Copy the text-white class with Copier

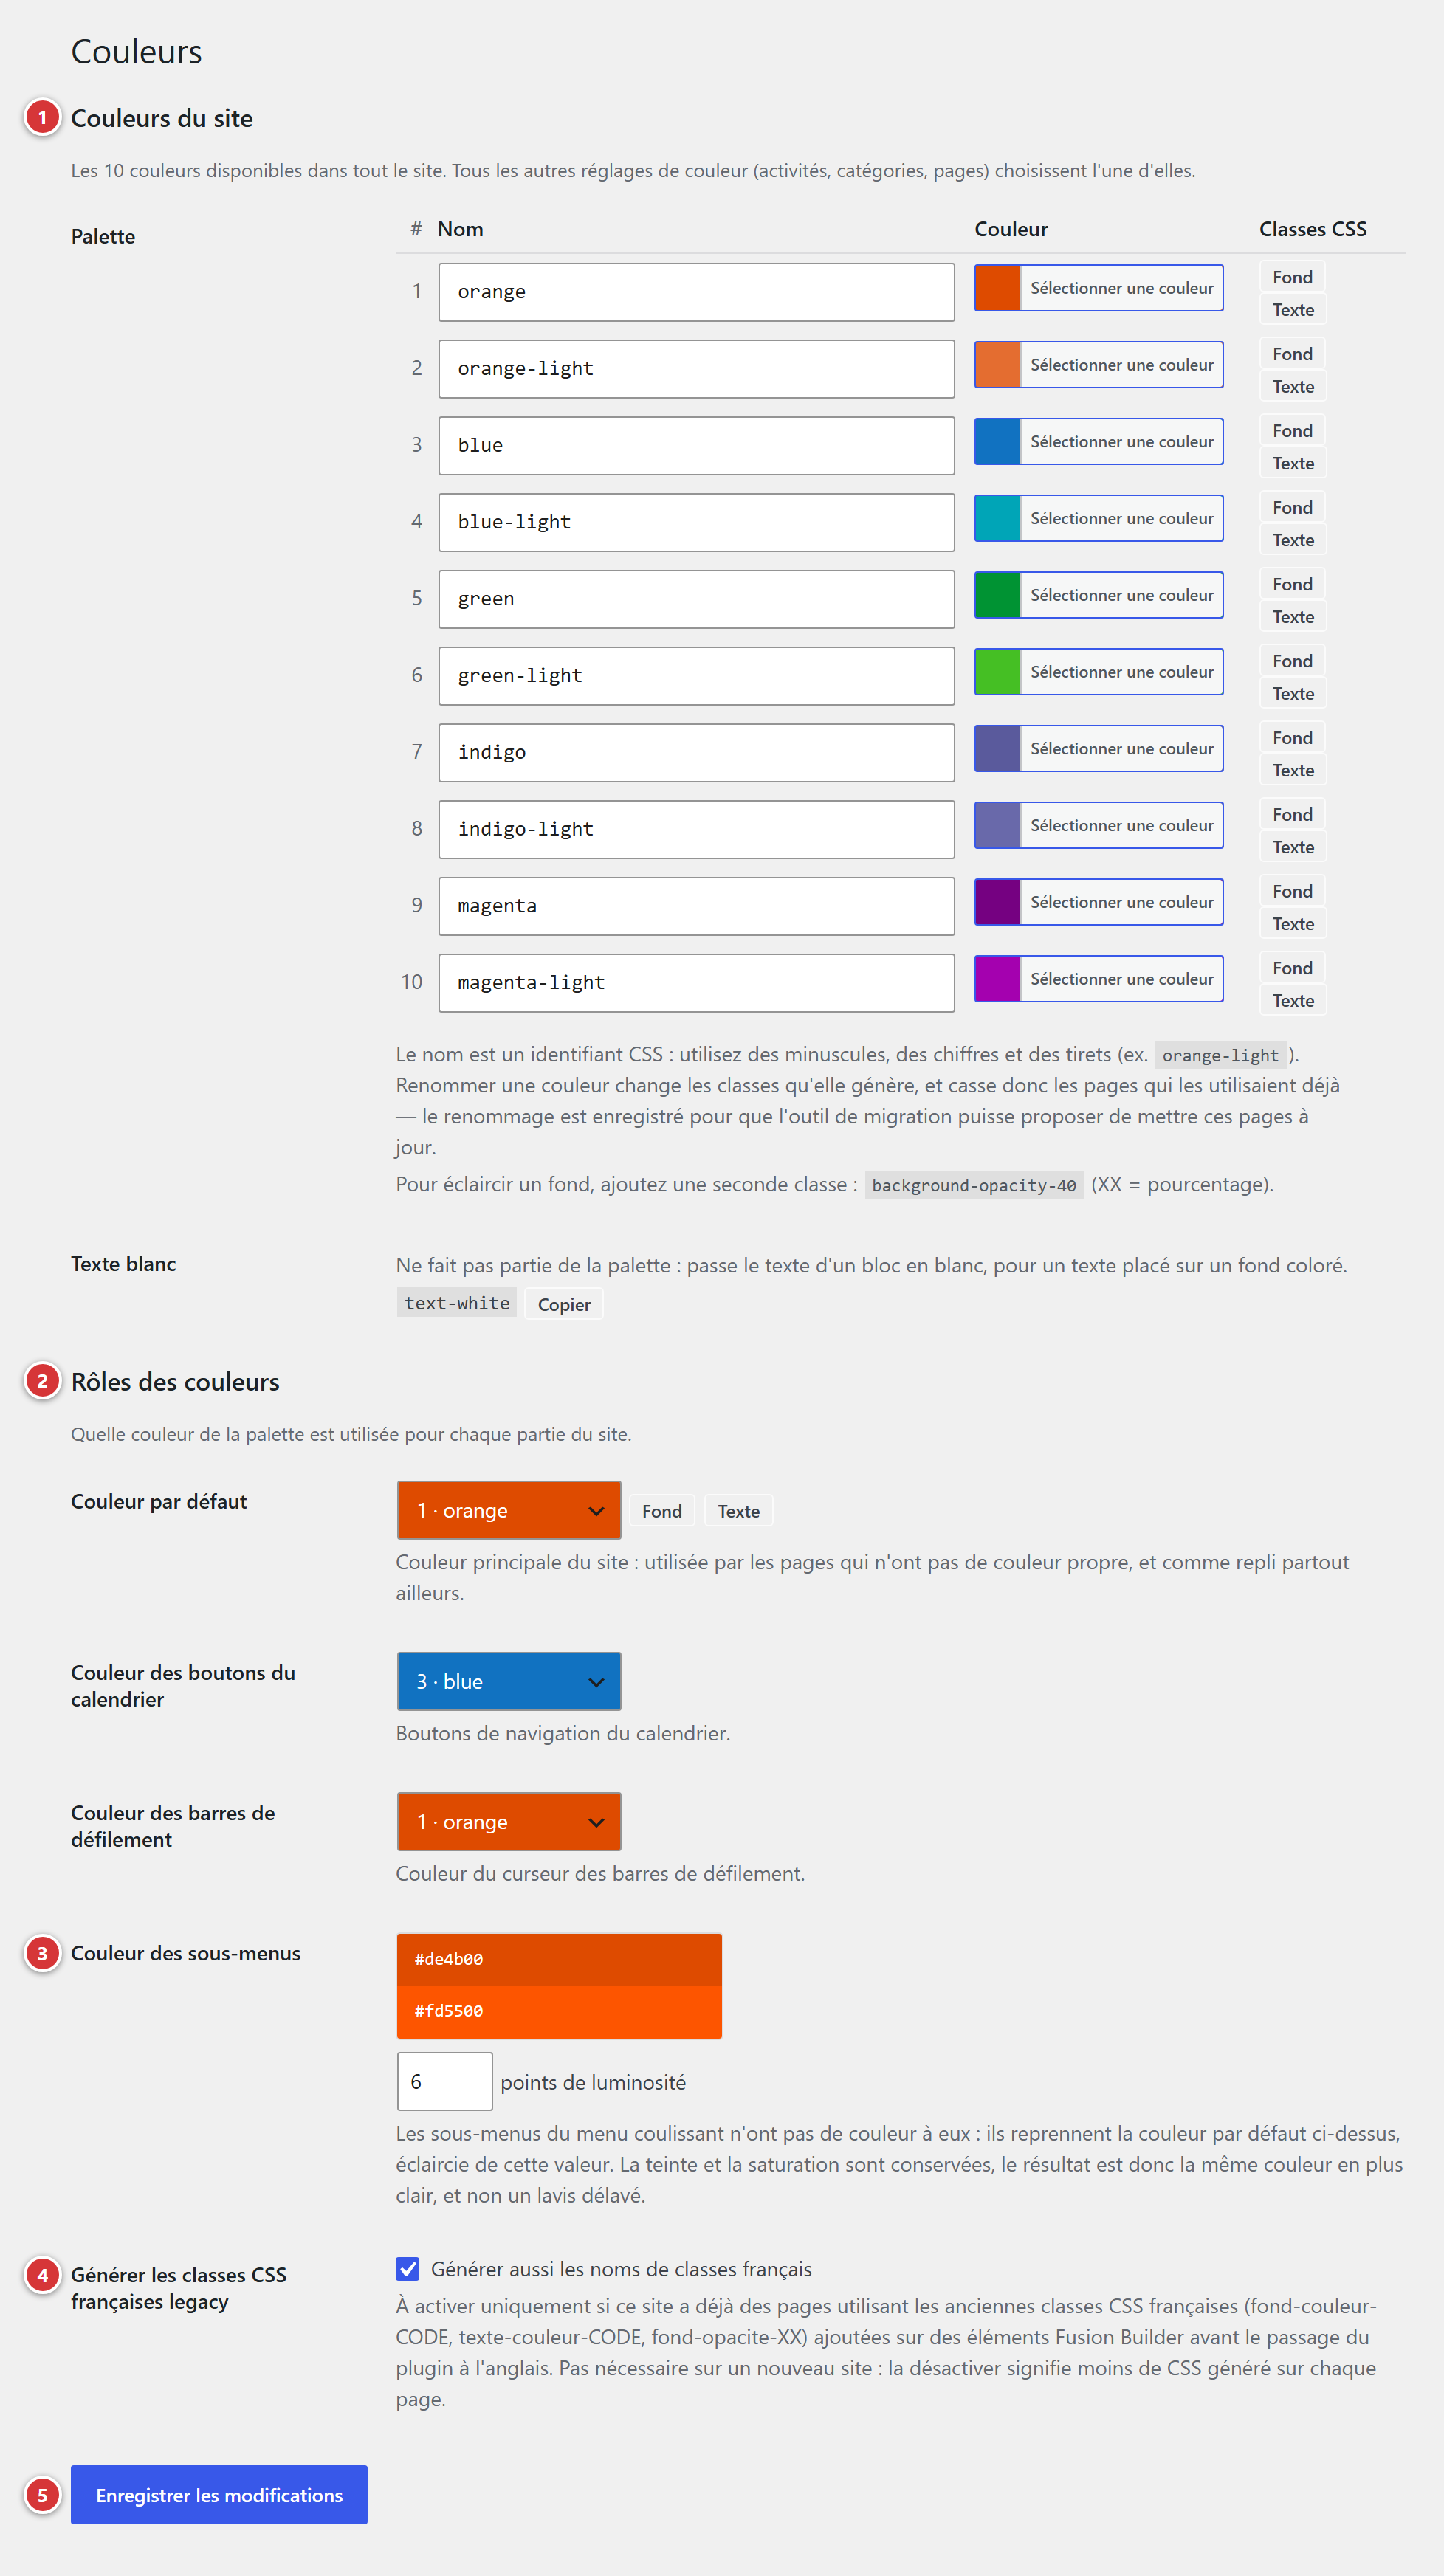point(564,1304)
